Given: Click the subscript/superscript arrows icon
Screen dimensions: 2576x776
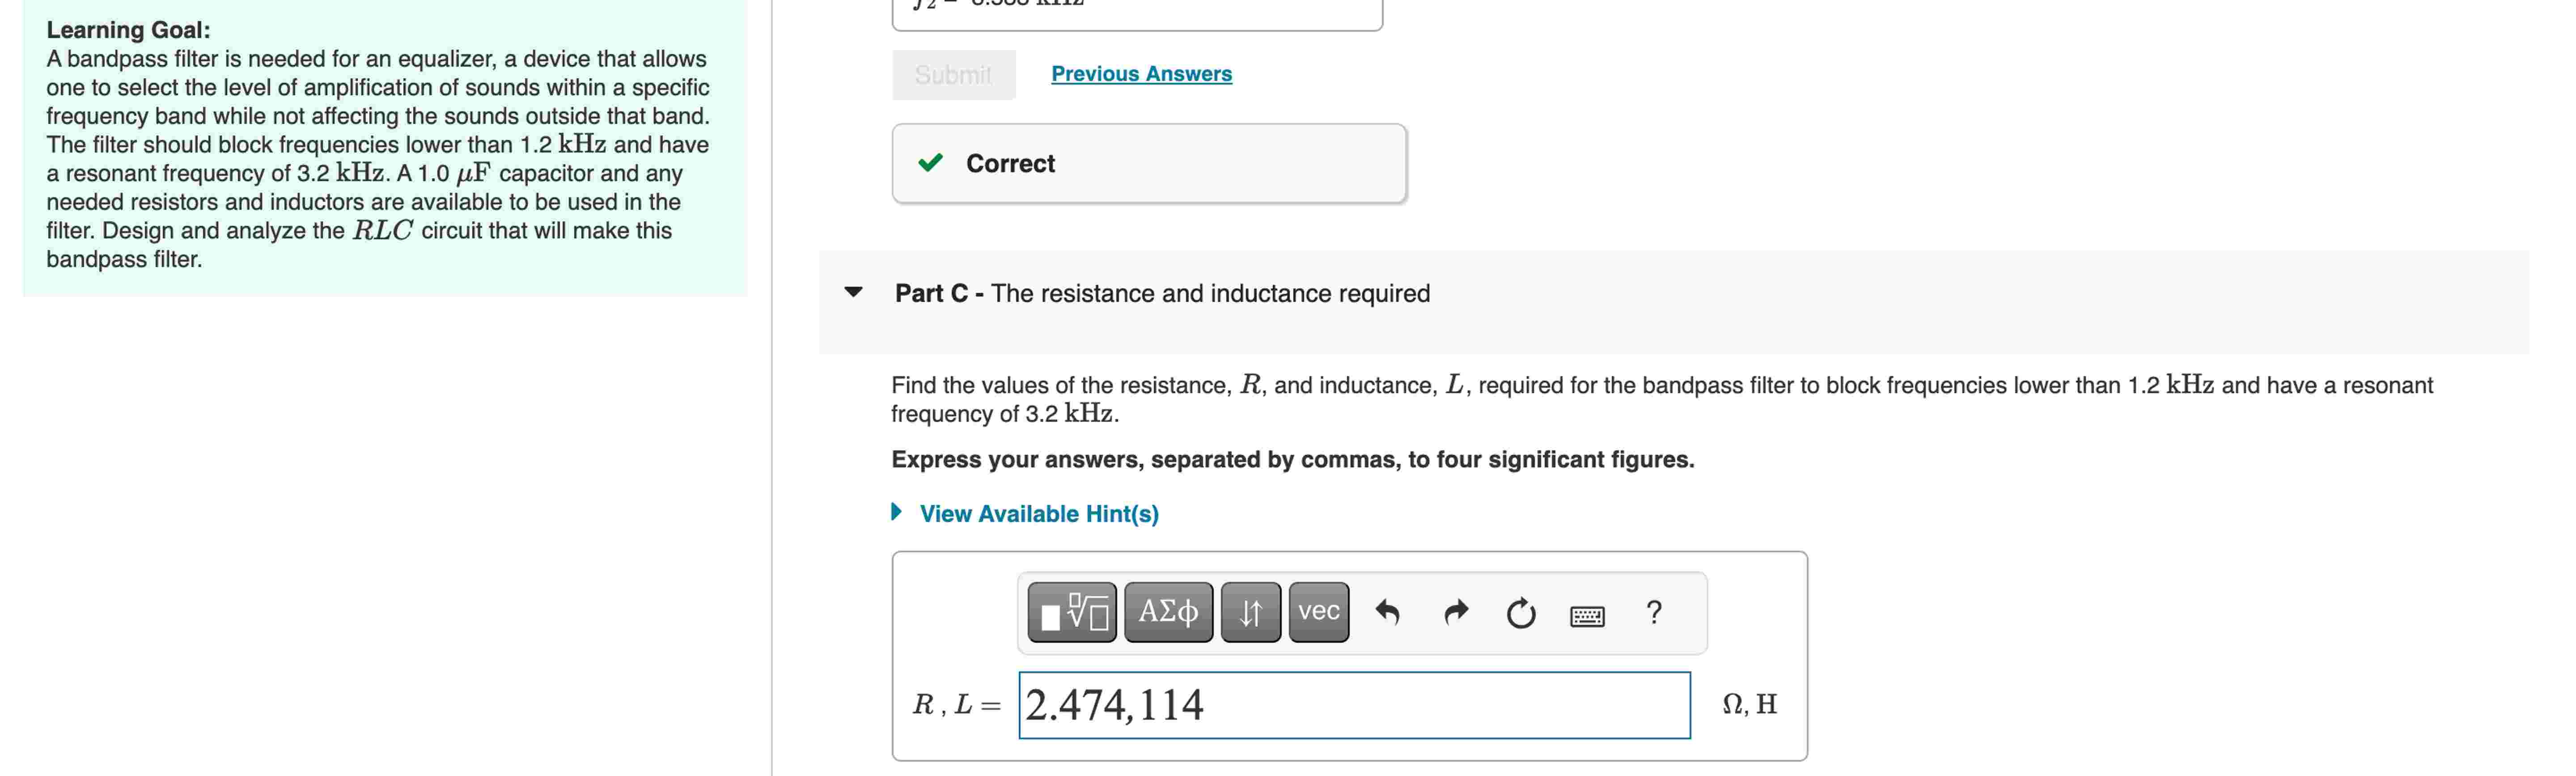Looking at the screenshot, I should tap(1251, 612).
